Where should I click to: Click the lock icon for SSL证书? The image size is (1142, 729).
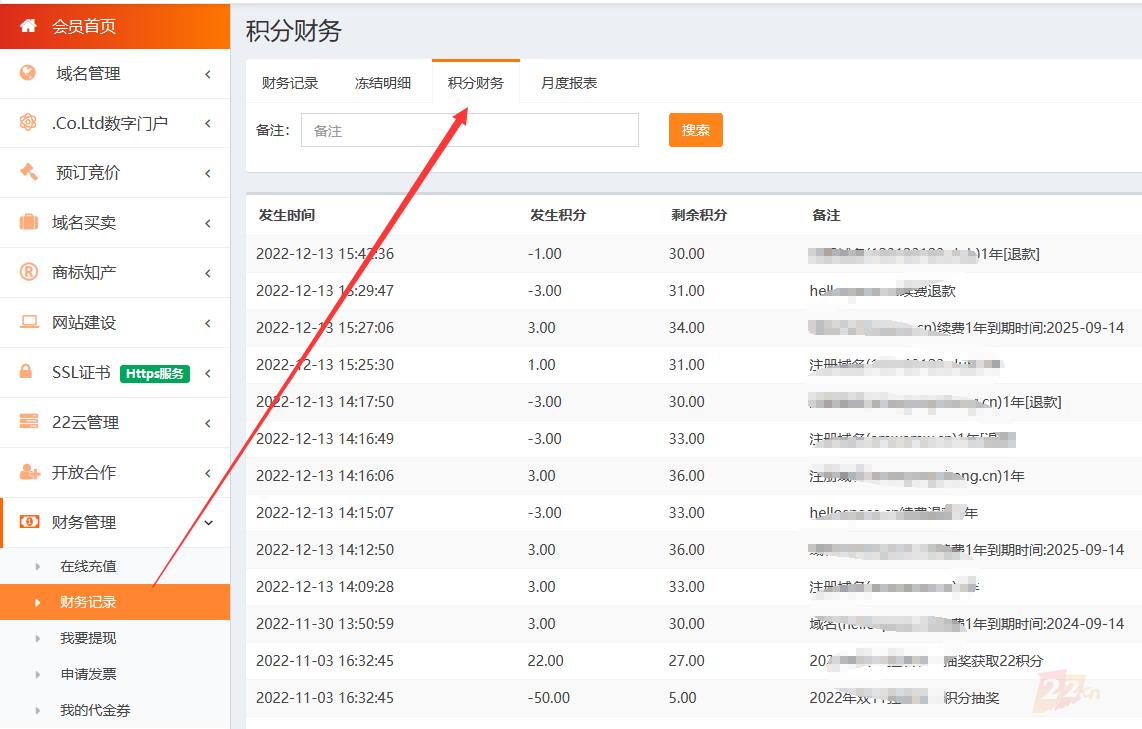27,372
